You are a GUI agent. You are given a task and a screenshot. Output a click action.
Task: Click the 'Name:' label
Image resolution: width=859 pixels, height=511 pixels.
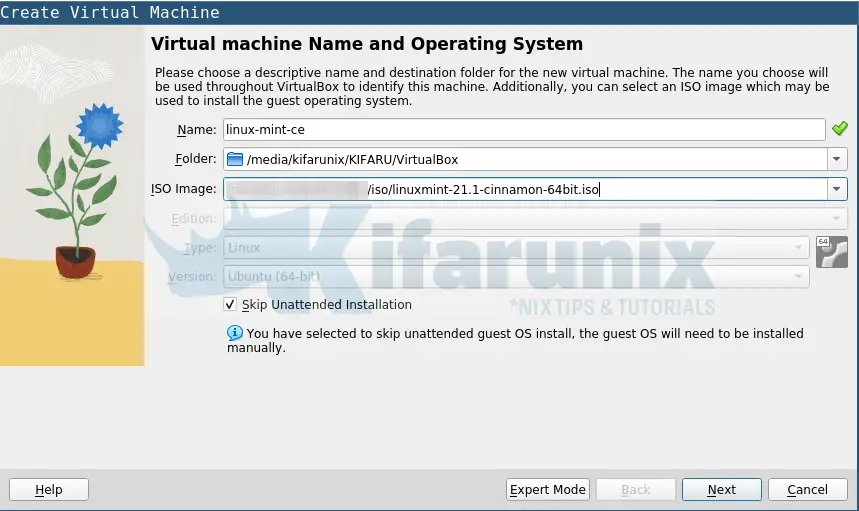tap(197, 130)
